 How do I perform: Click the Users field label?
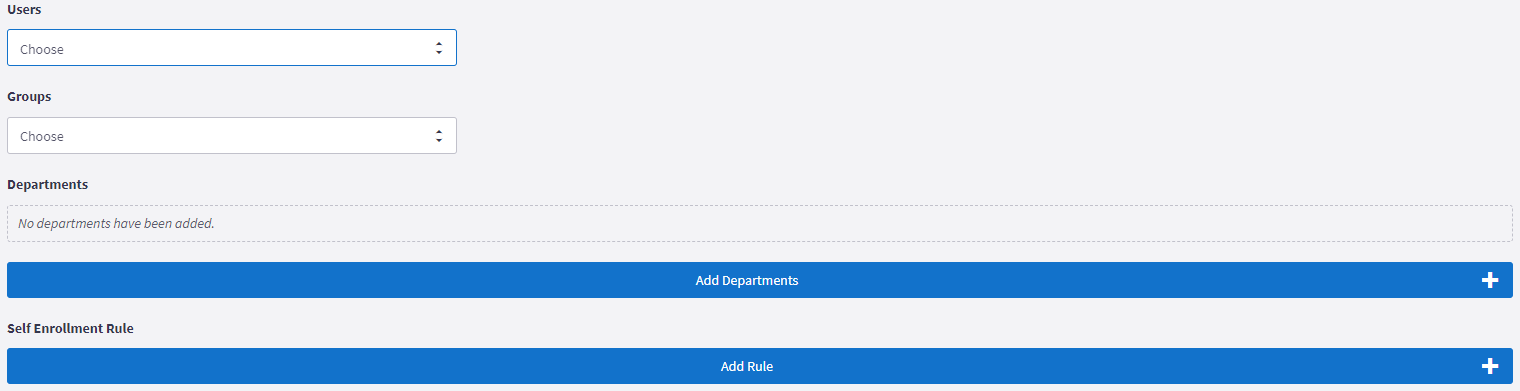tap(24, 9)
